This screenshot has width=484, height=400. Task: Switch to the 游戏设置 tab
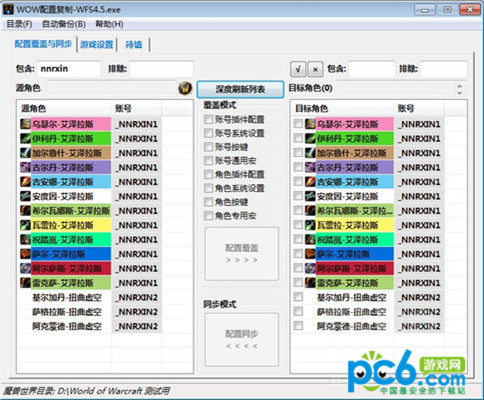point(97,44)
